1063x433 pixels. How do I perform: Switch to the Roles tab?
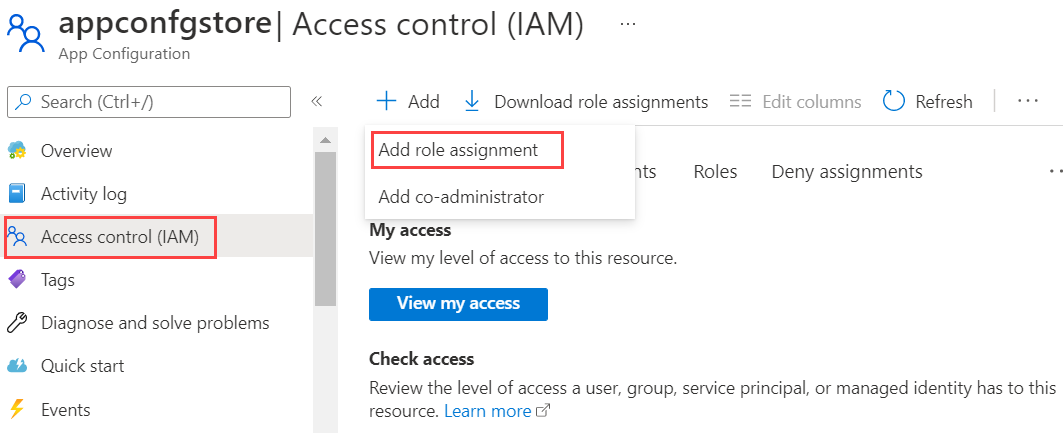(715, 172)
